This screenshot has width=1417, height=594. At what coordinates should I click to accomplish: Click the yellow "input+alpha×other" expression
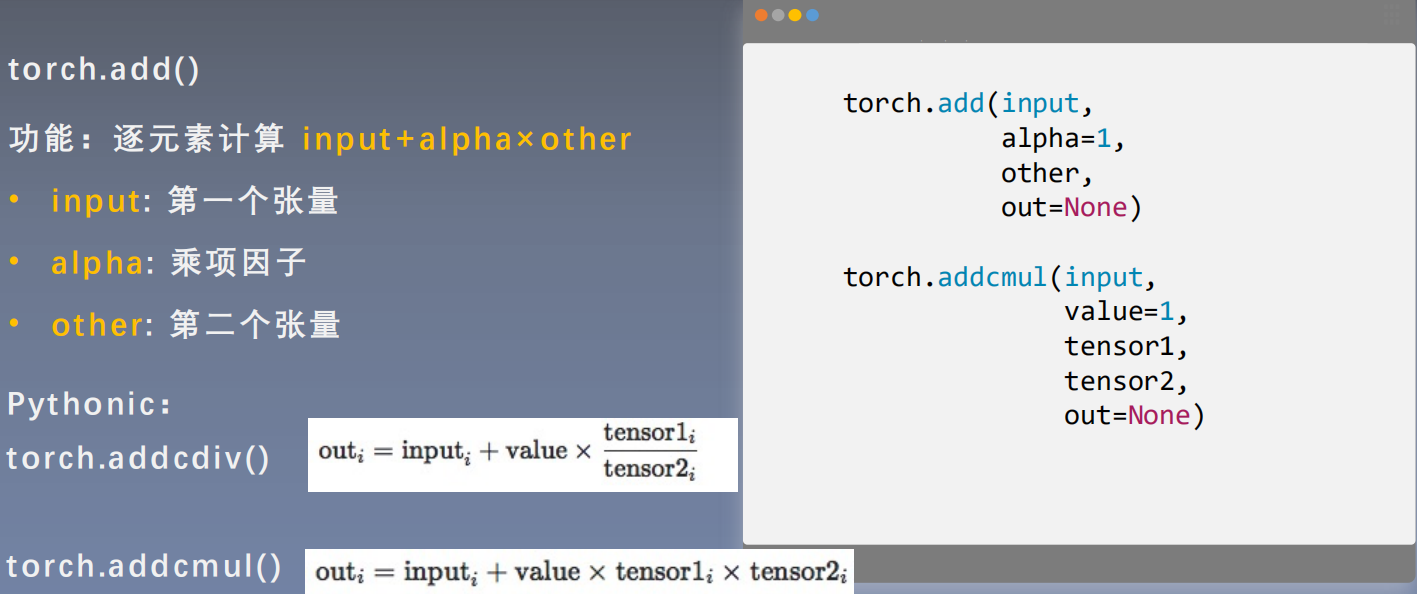point(467,139)
